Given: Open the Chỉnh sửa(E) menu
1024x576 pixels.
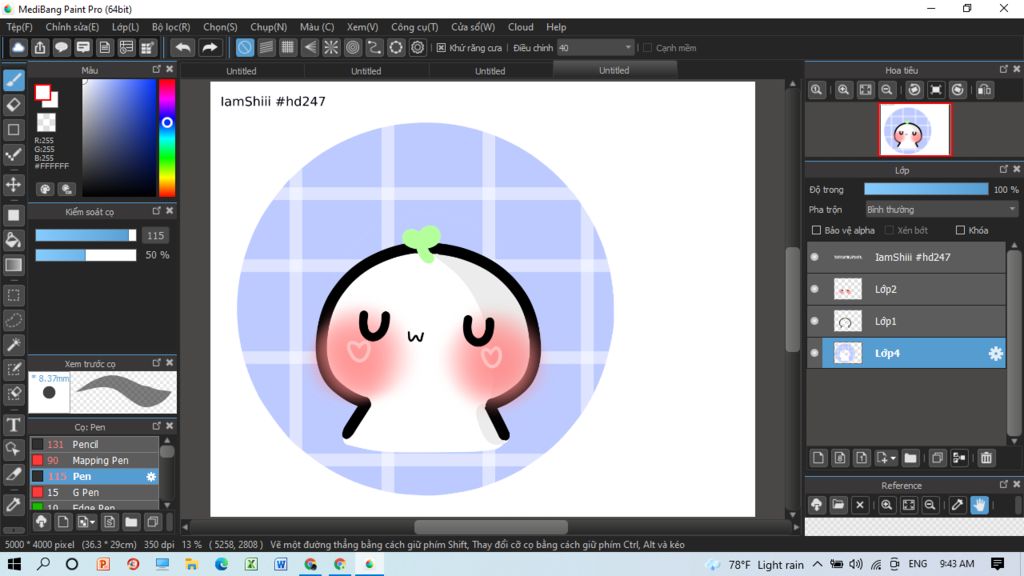Looking at the screenshot, I should 72,27.
